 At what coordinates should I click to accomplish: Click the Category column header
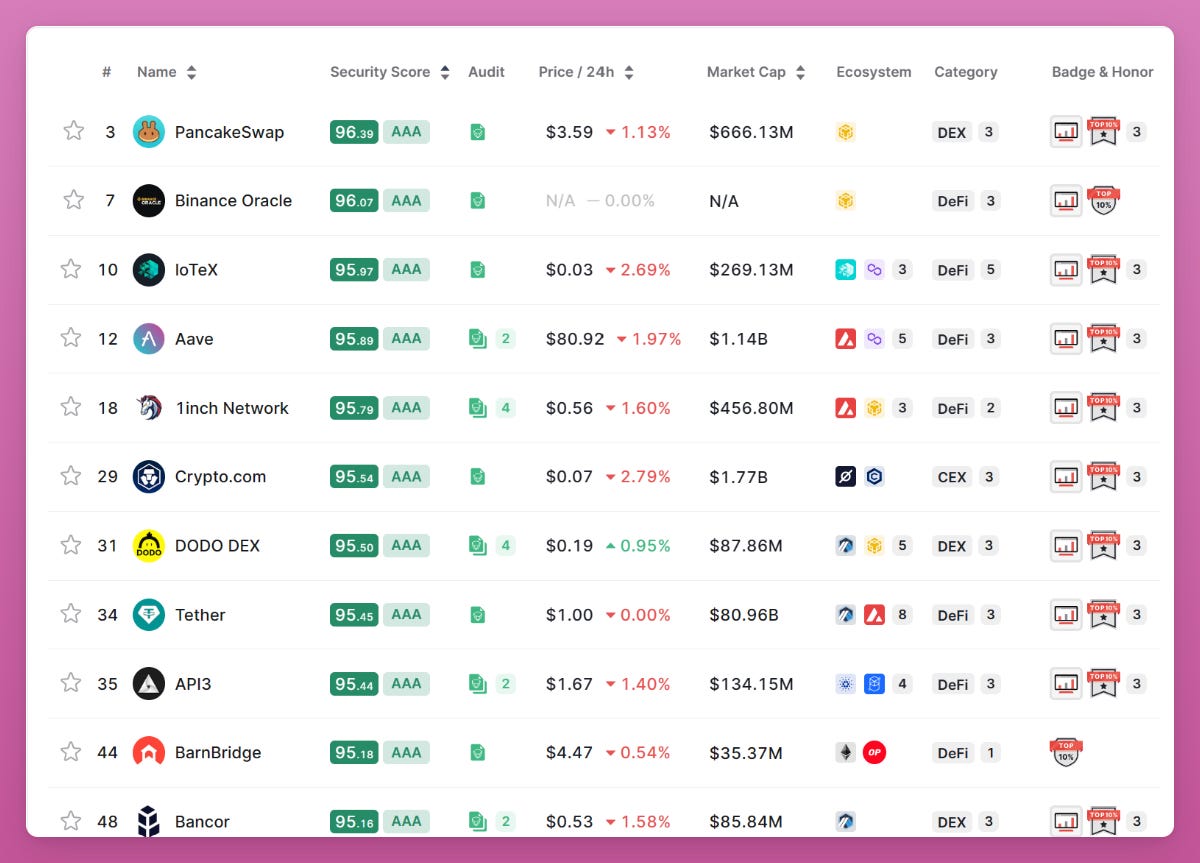pos(966,72)
